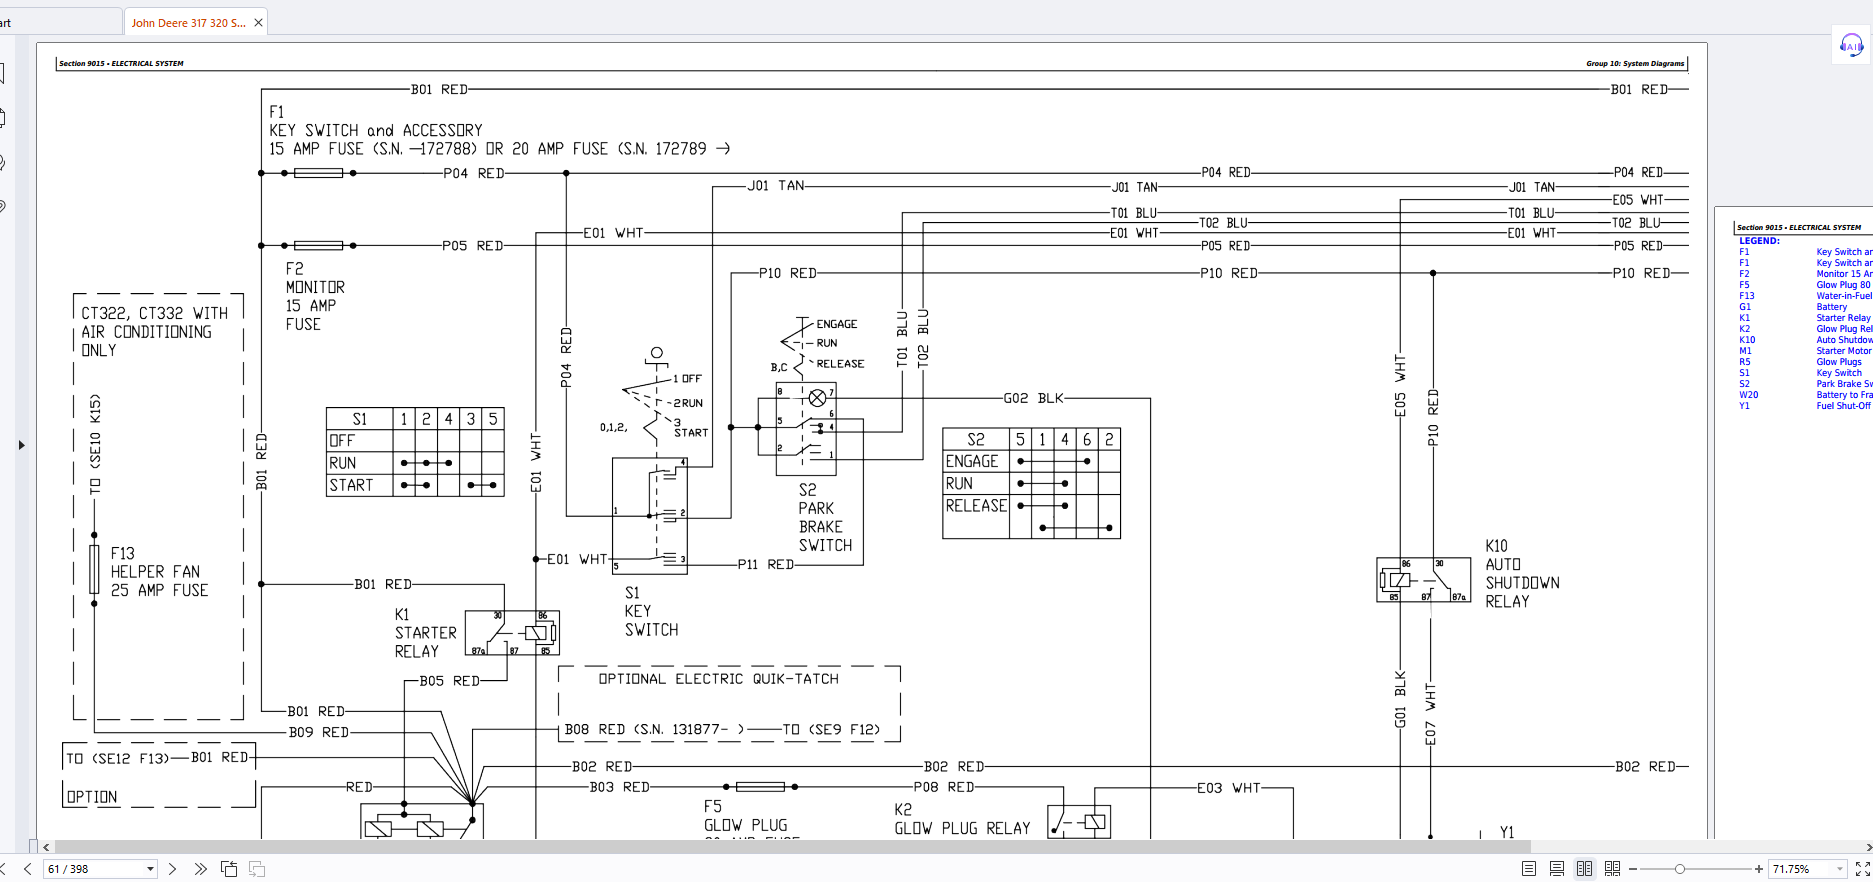Click the F13 link in legend
This screenshot has height=882, width=1873.
pos(1746,296)
